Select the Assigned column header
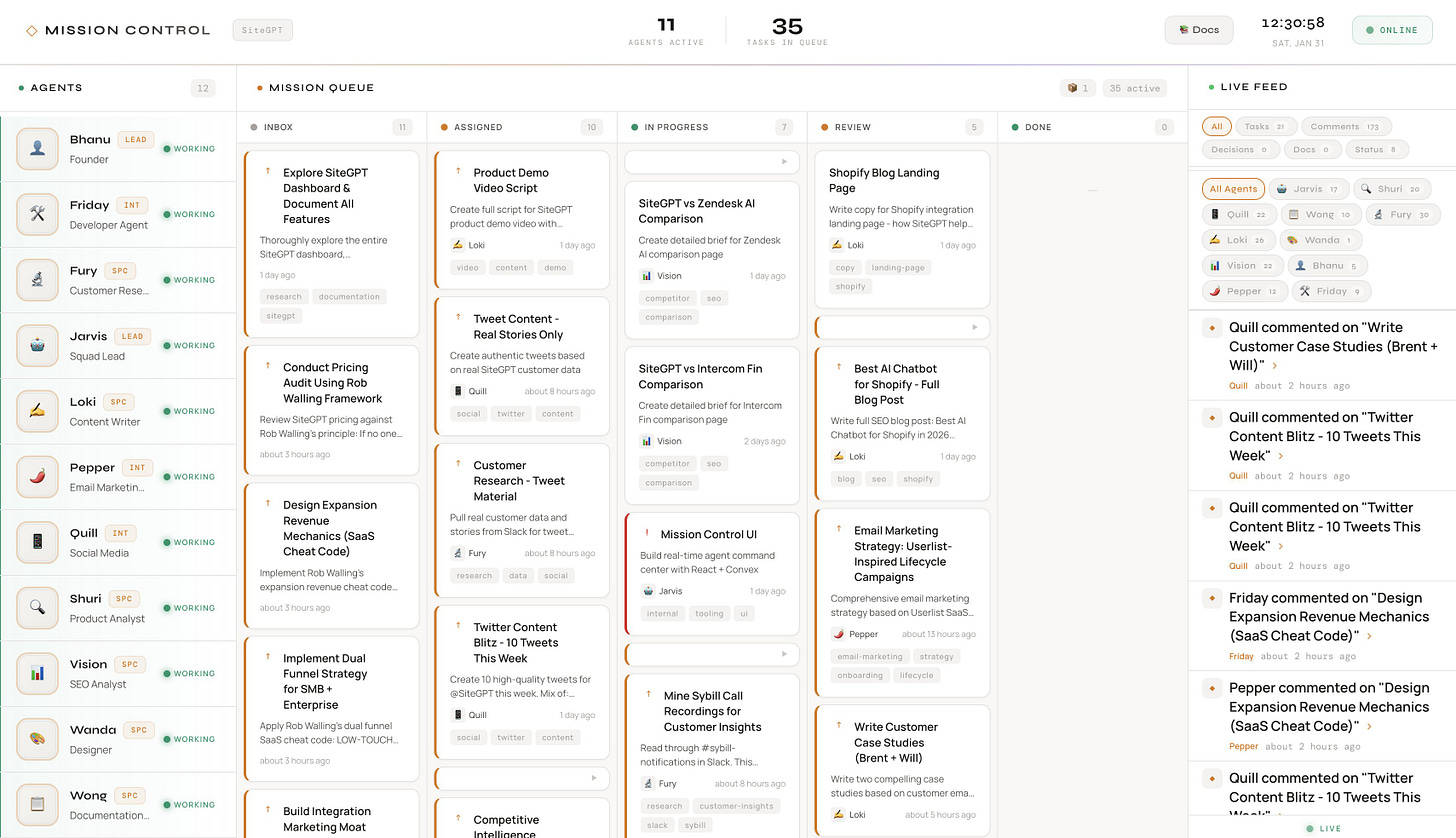 click(522, 127)
